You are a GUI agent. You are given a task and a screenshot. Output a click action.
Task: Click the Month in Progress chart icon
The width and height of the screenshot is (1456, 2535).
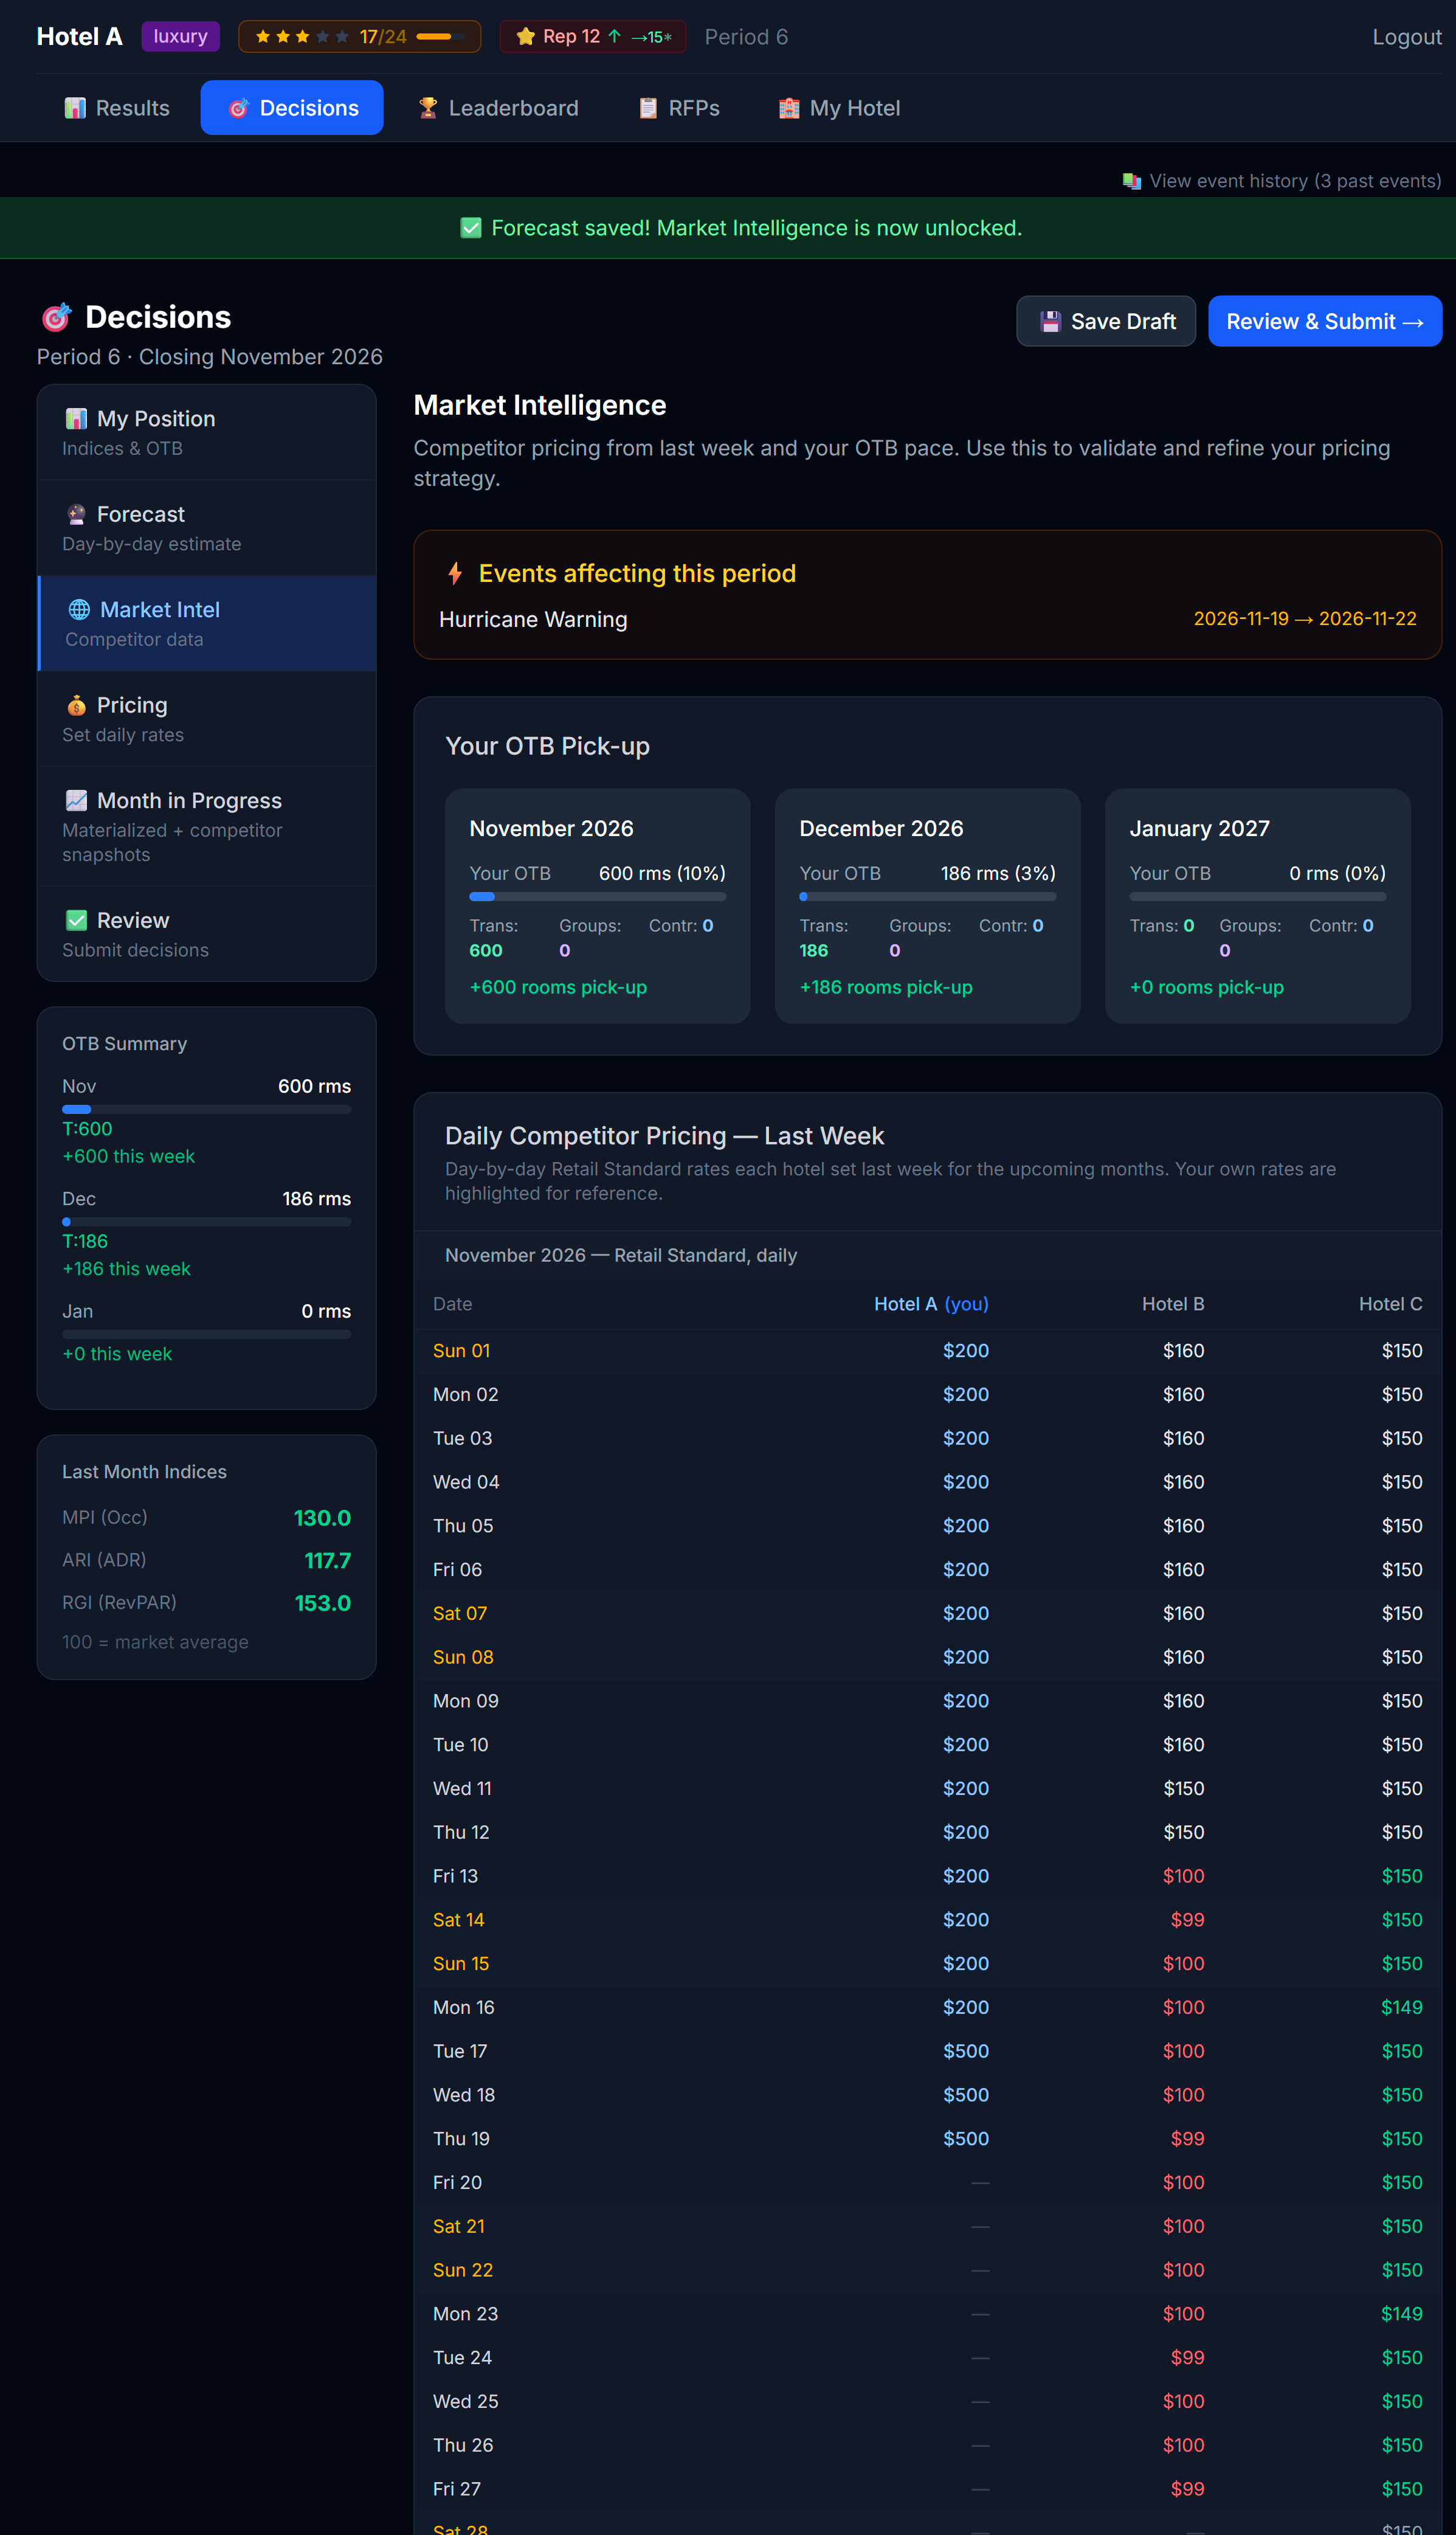click(x=76, y=800)
